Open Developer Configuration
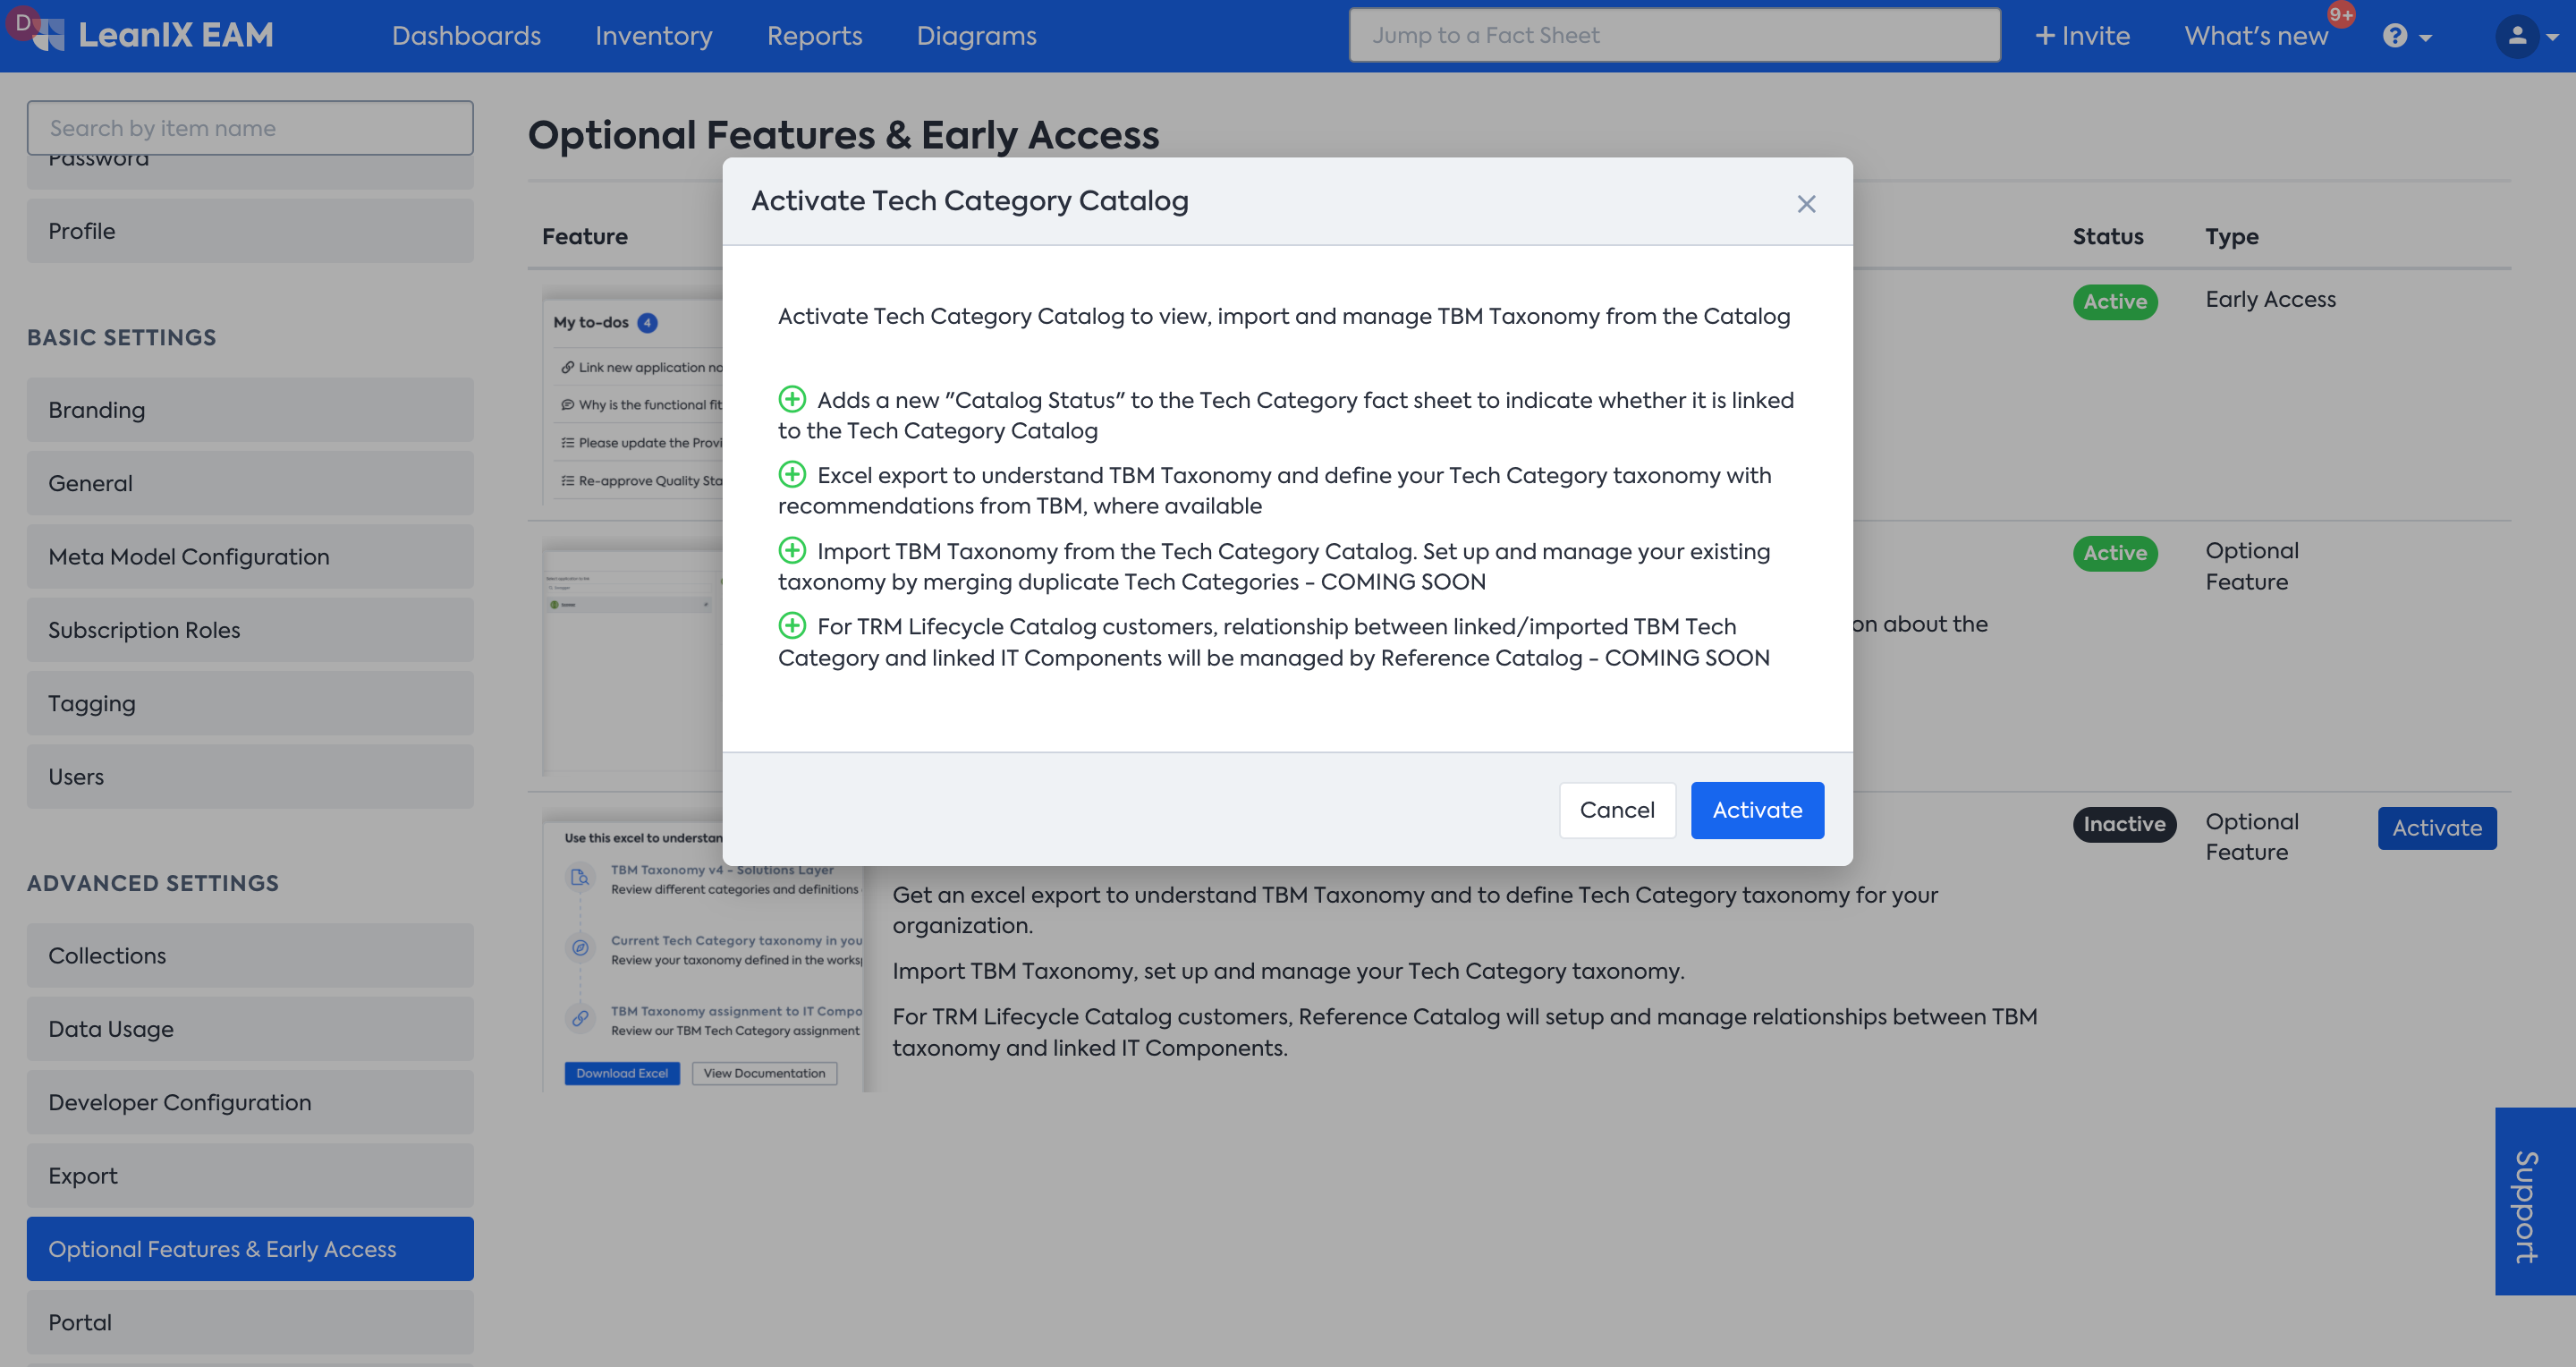Image resolution: width=2576 pixels, height=1367 pixels. (x=250, y=1102)
